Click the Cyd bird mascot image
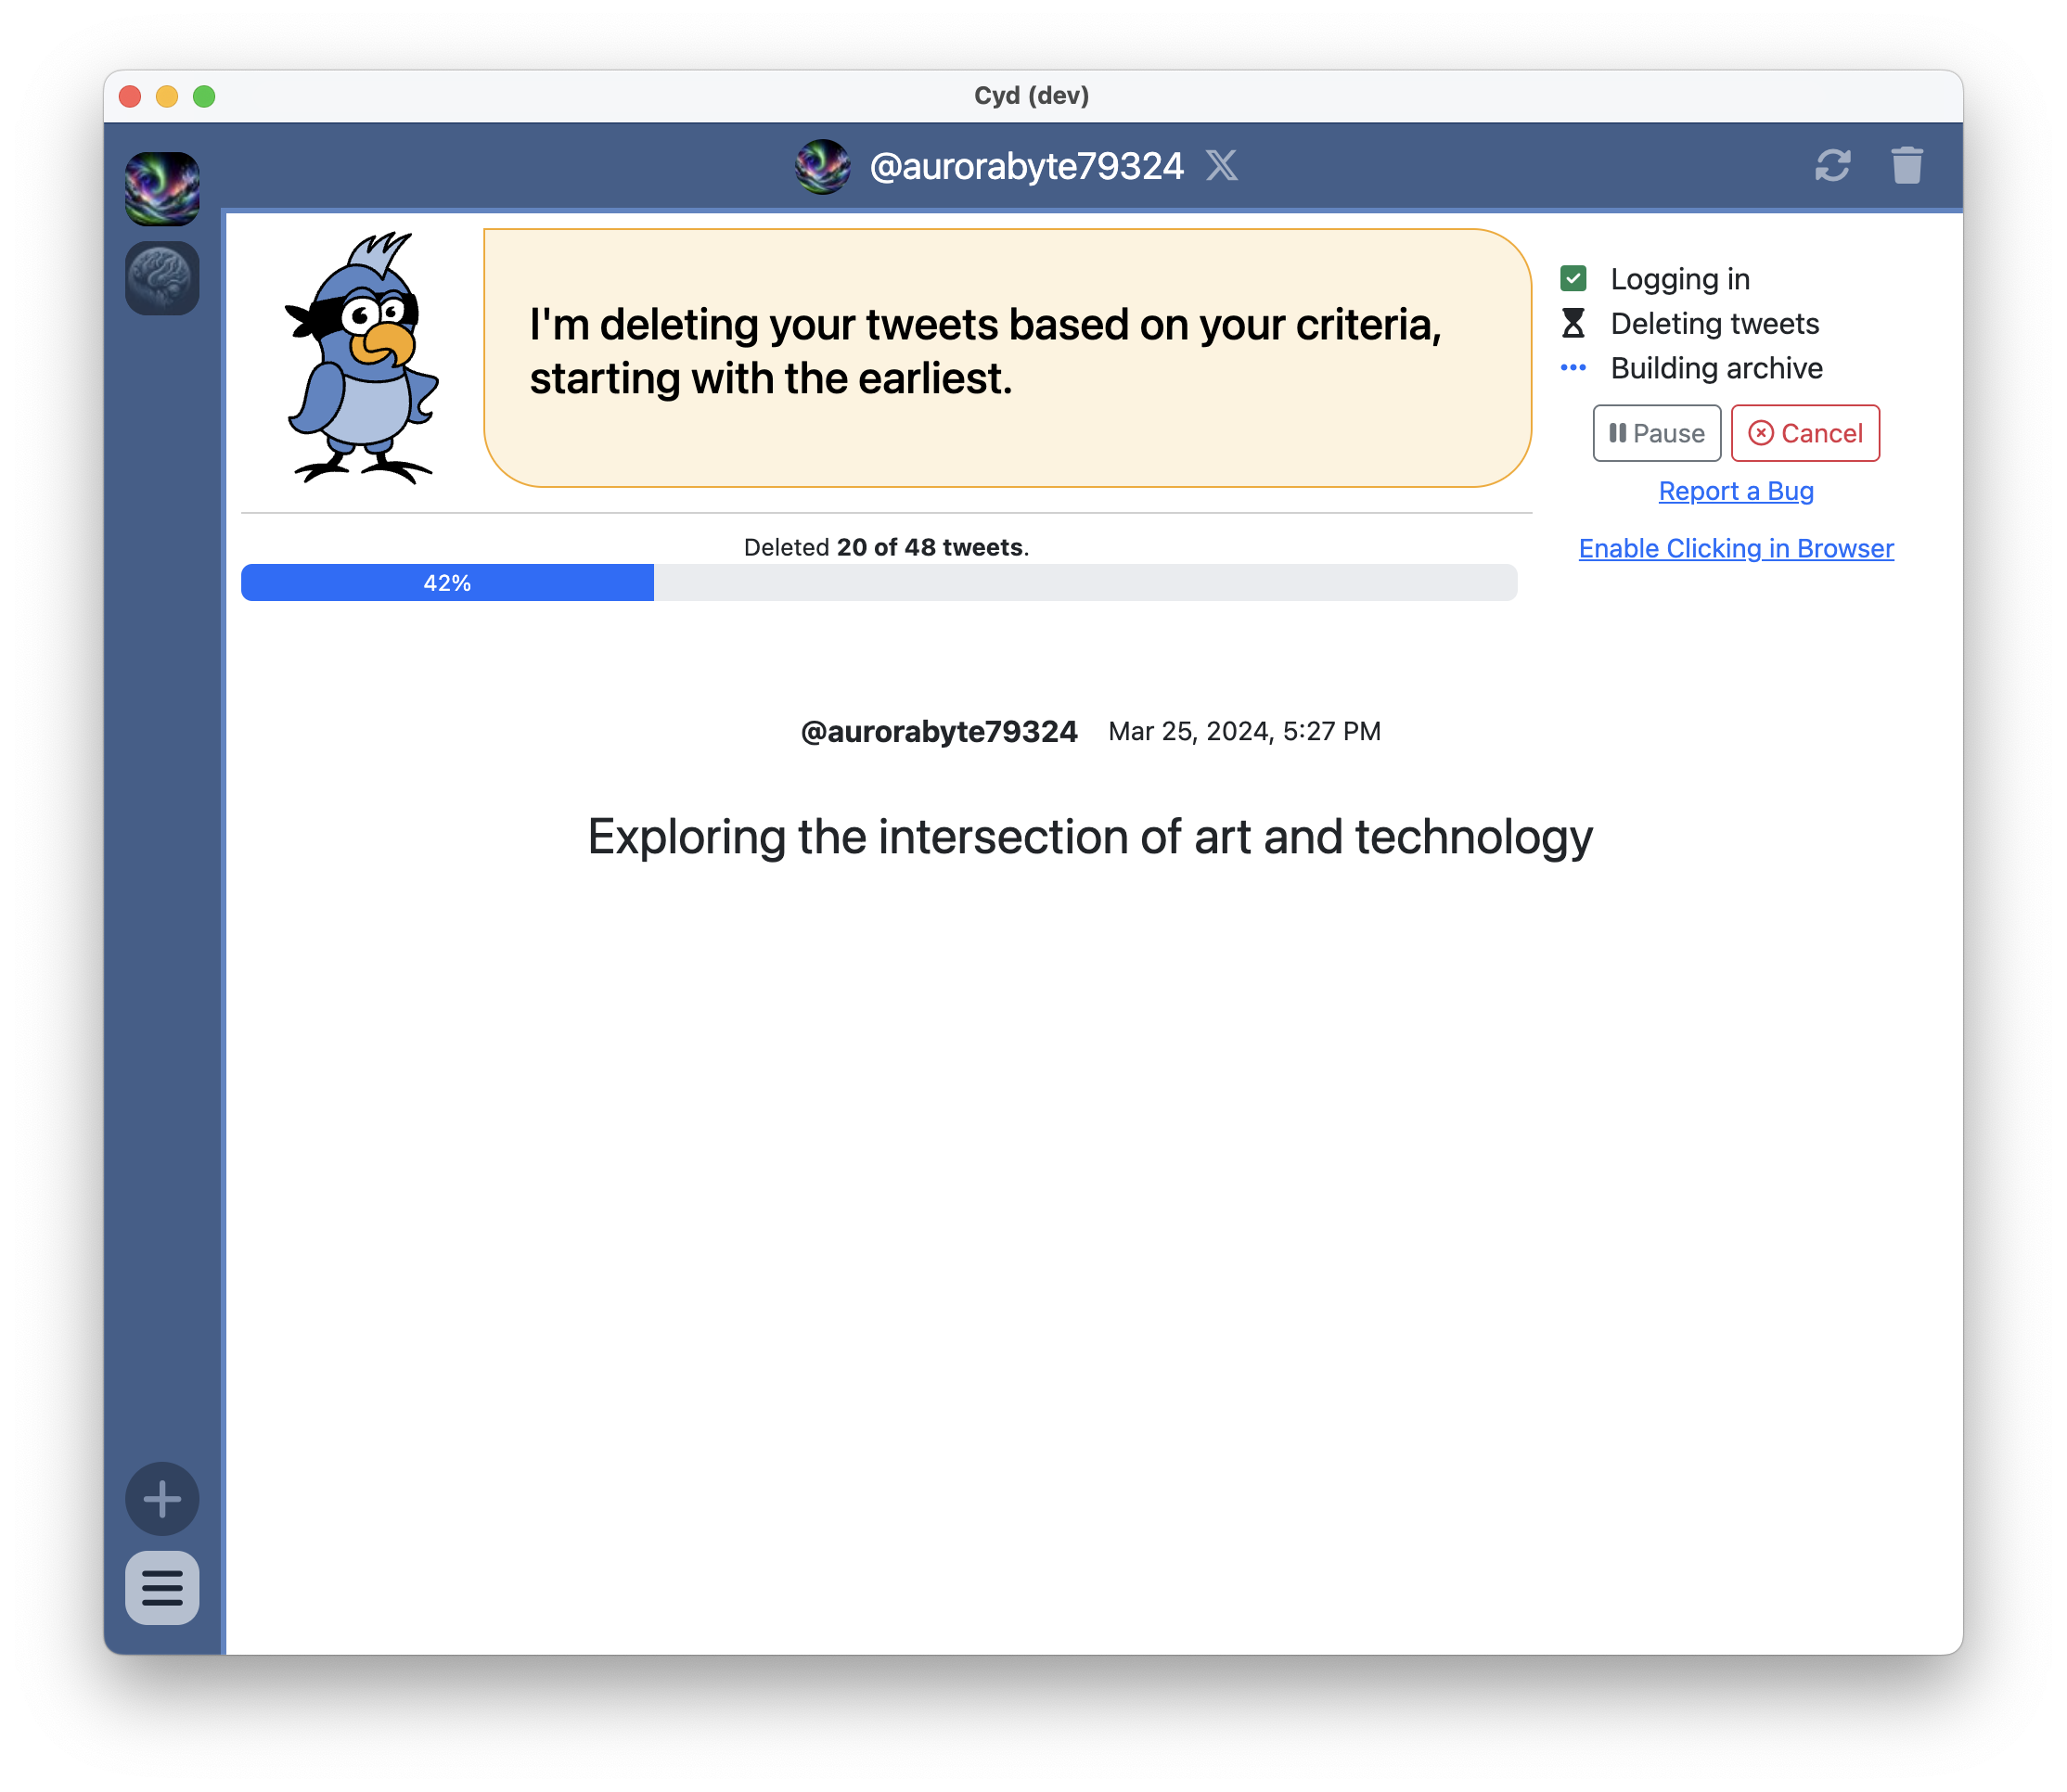The height and width of the screenshot is (1792, 2067). point(362,358)
